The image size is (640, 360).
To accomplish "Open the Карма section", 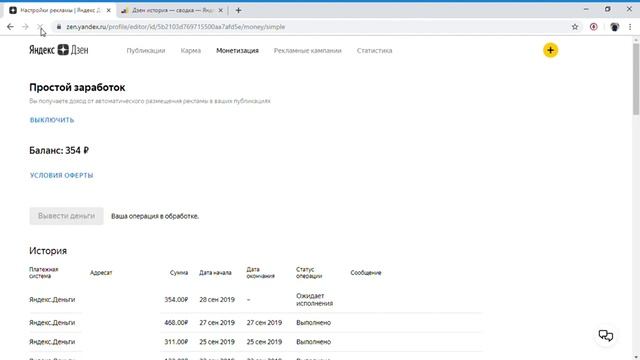I will 191,51.
